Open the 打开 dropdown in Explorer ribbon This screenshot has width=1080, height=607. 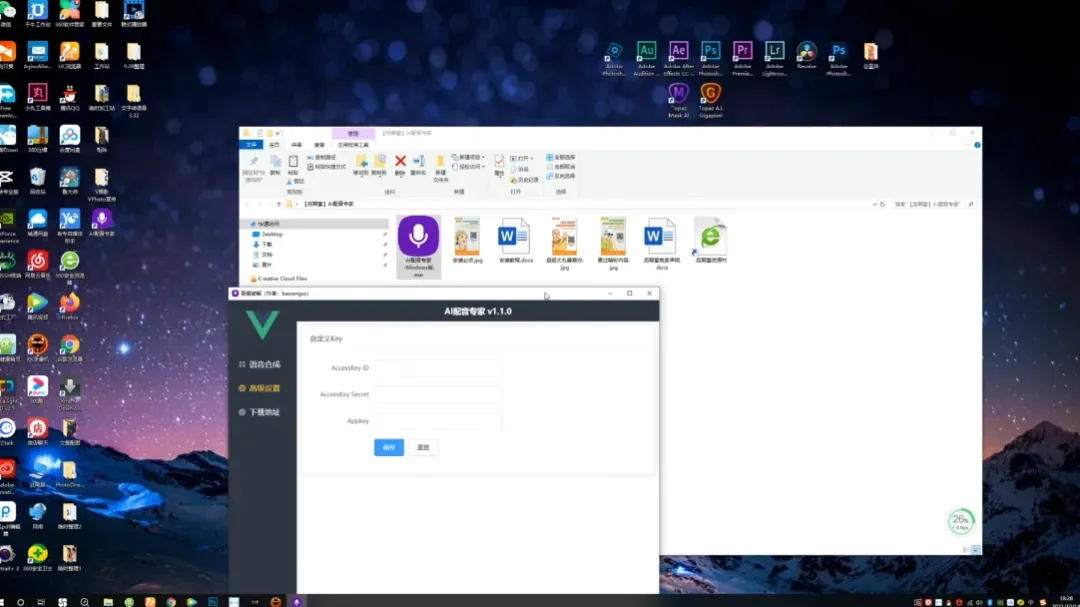click(521, 158)
